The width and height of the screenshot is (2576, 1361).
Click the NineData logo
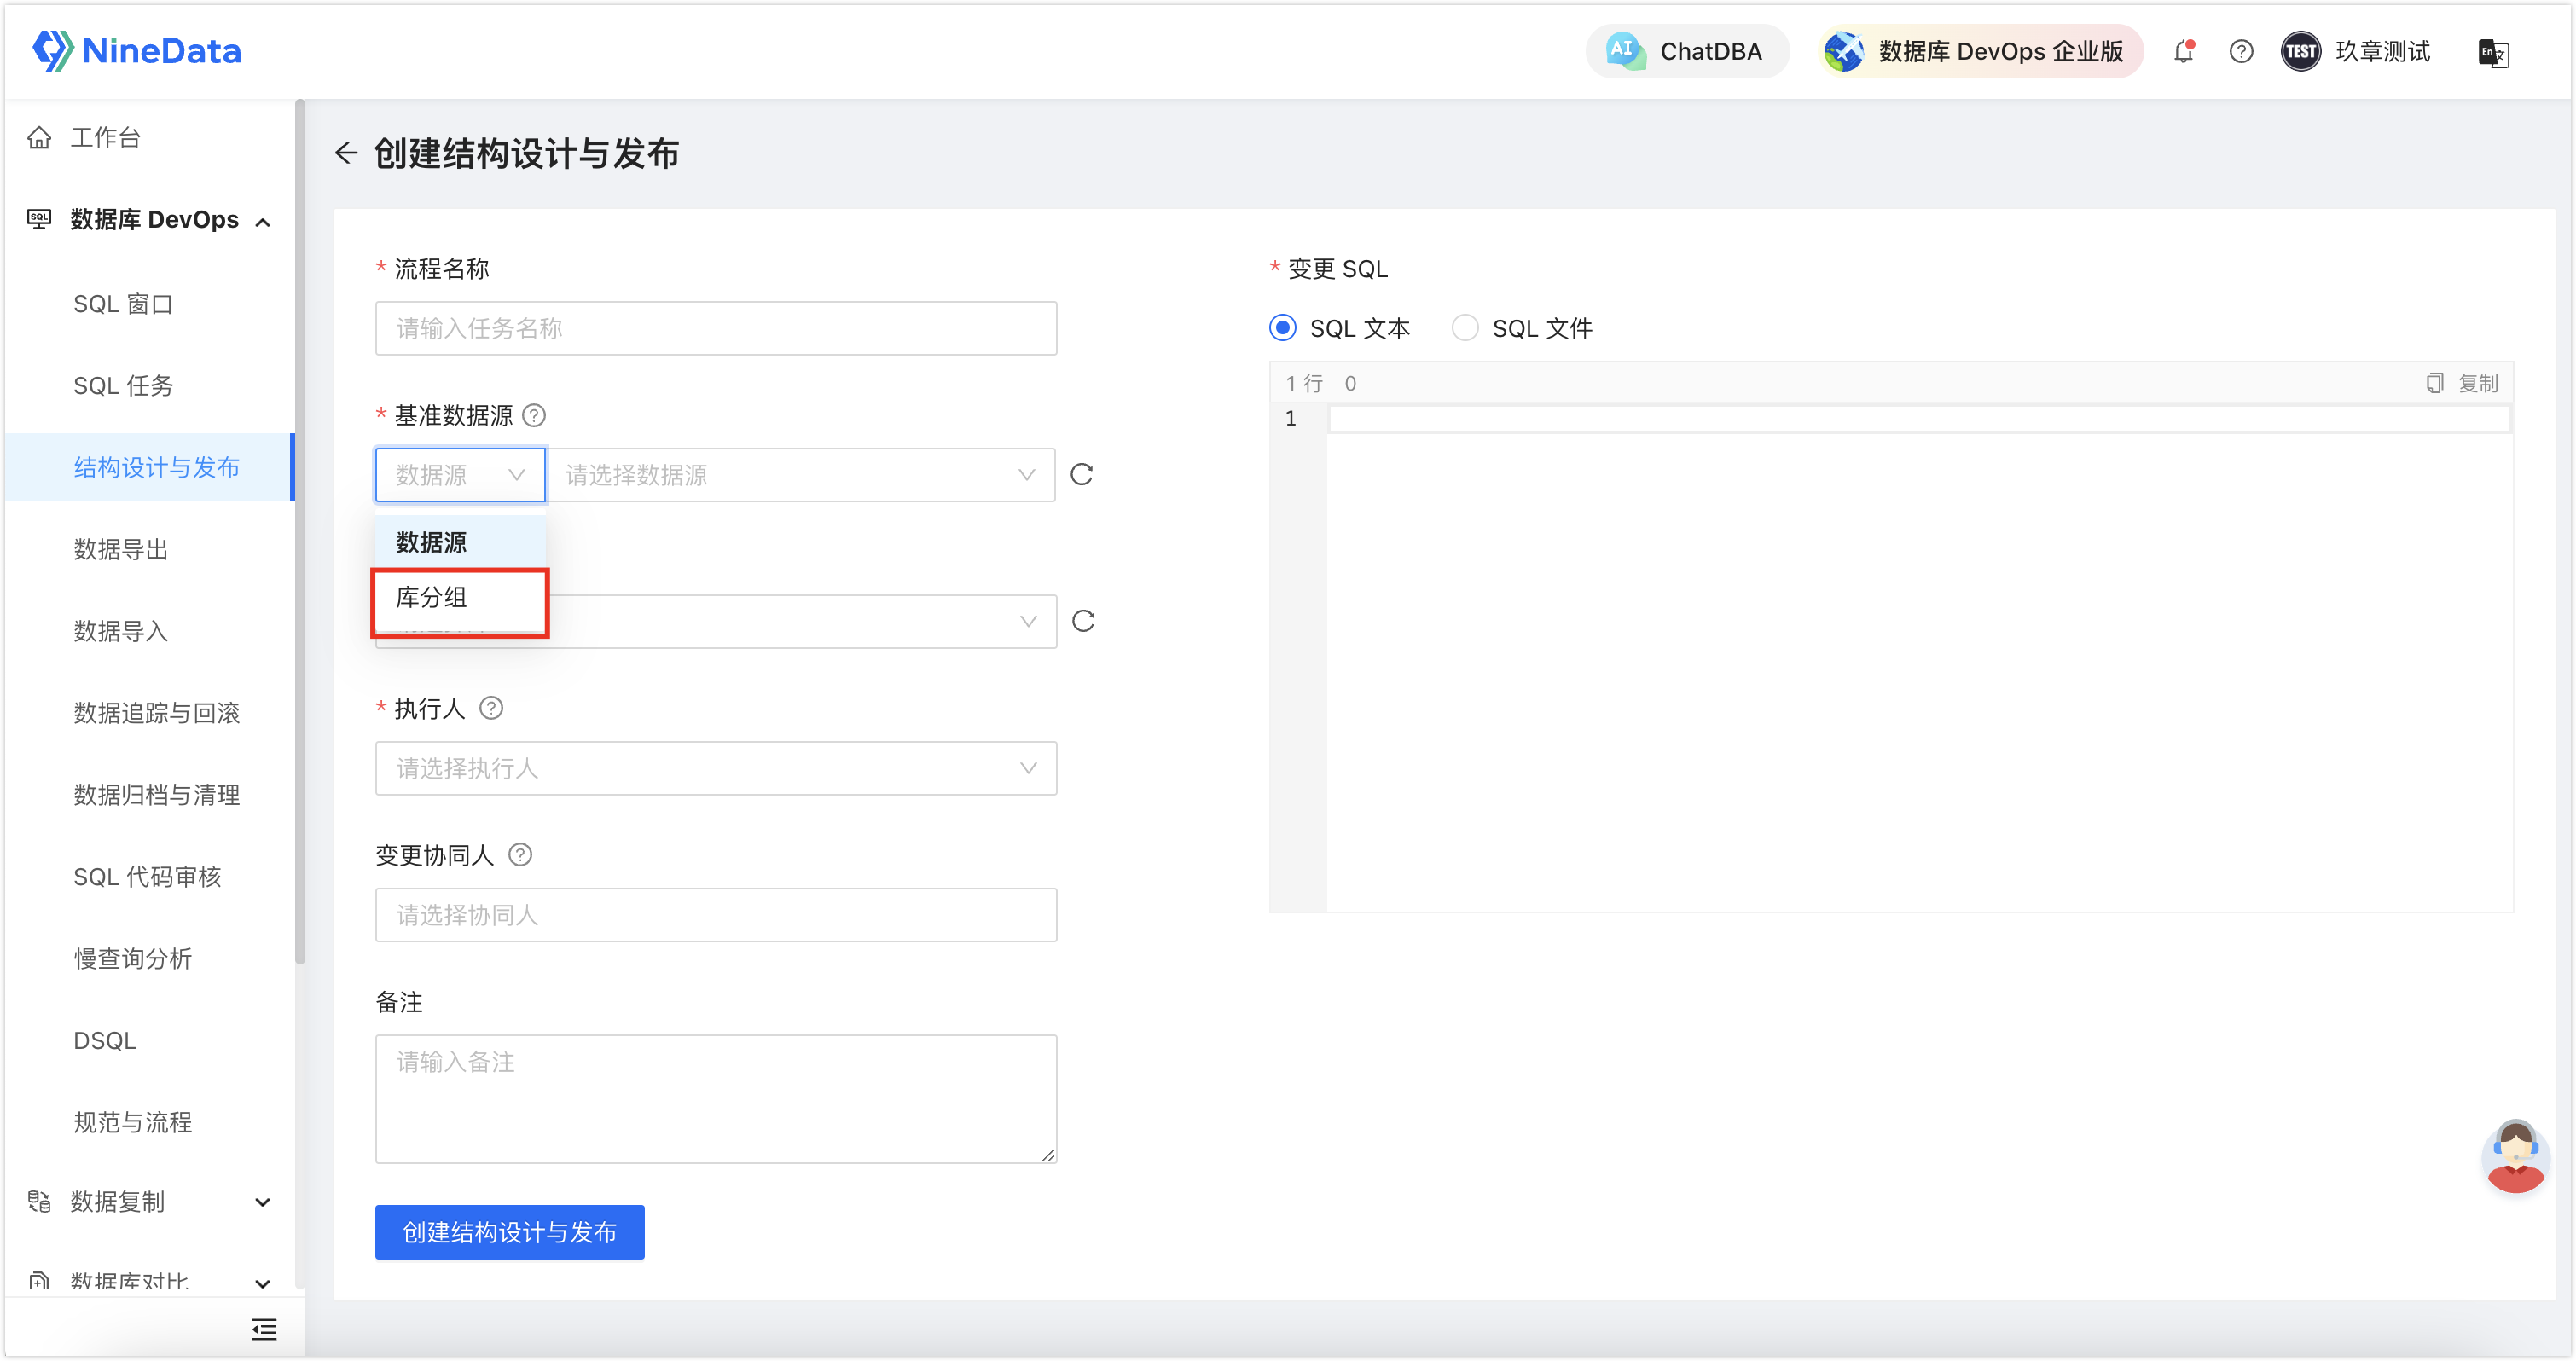[135, 50]
